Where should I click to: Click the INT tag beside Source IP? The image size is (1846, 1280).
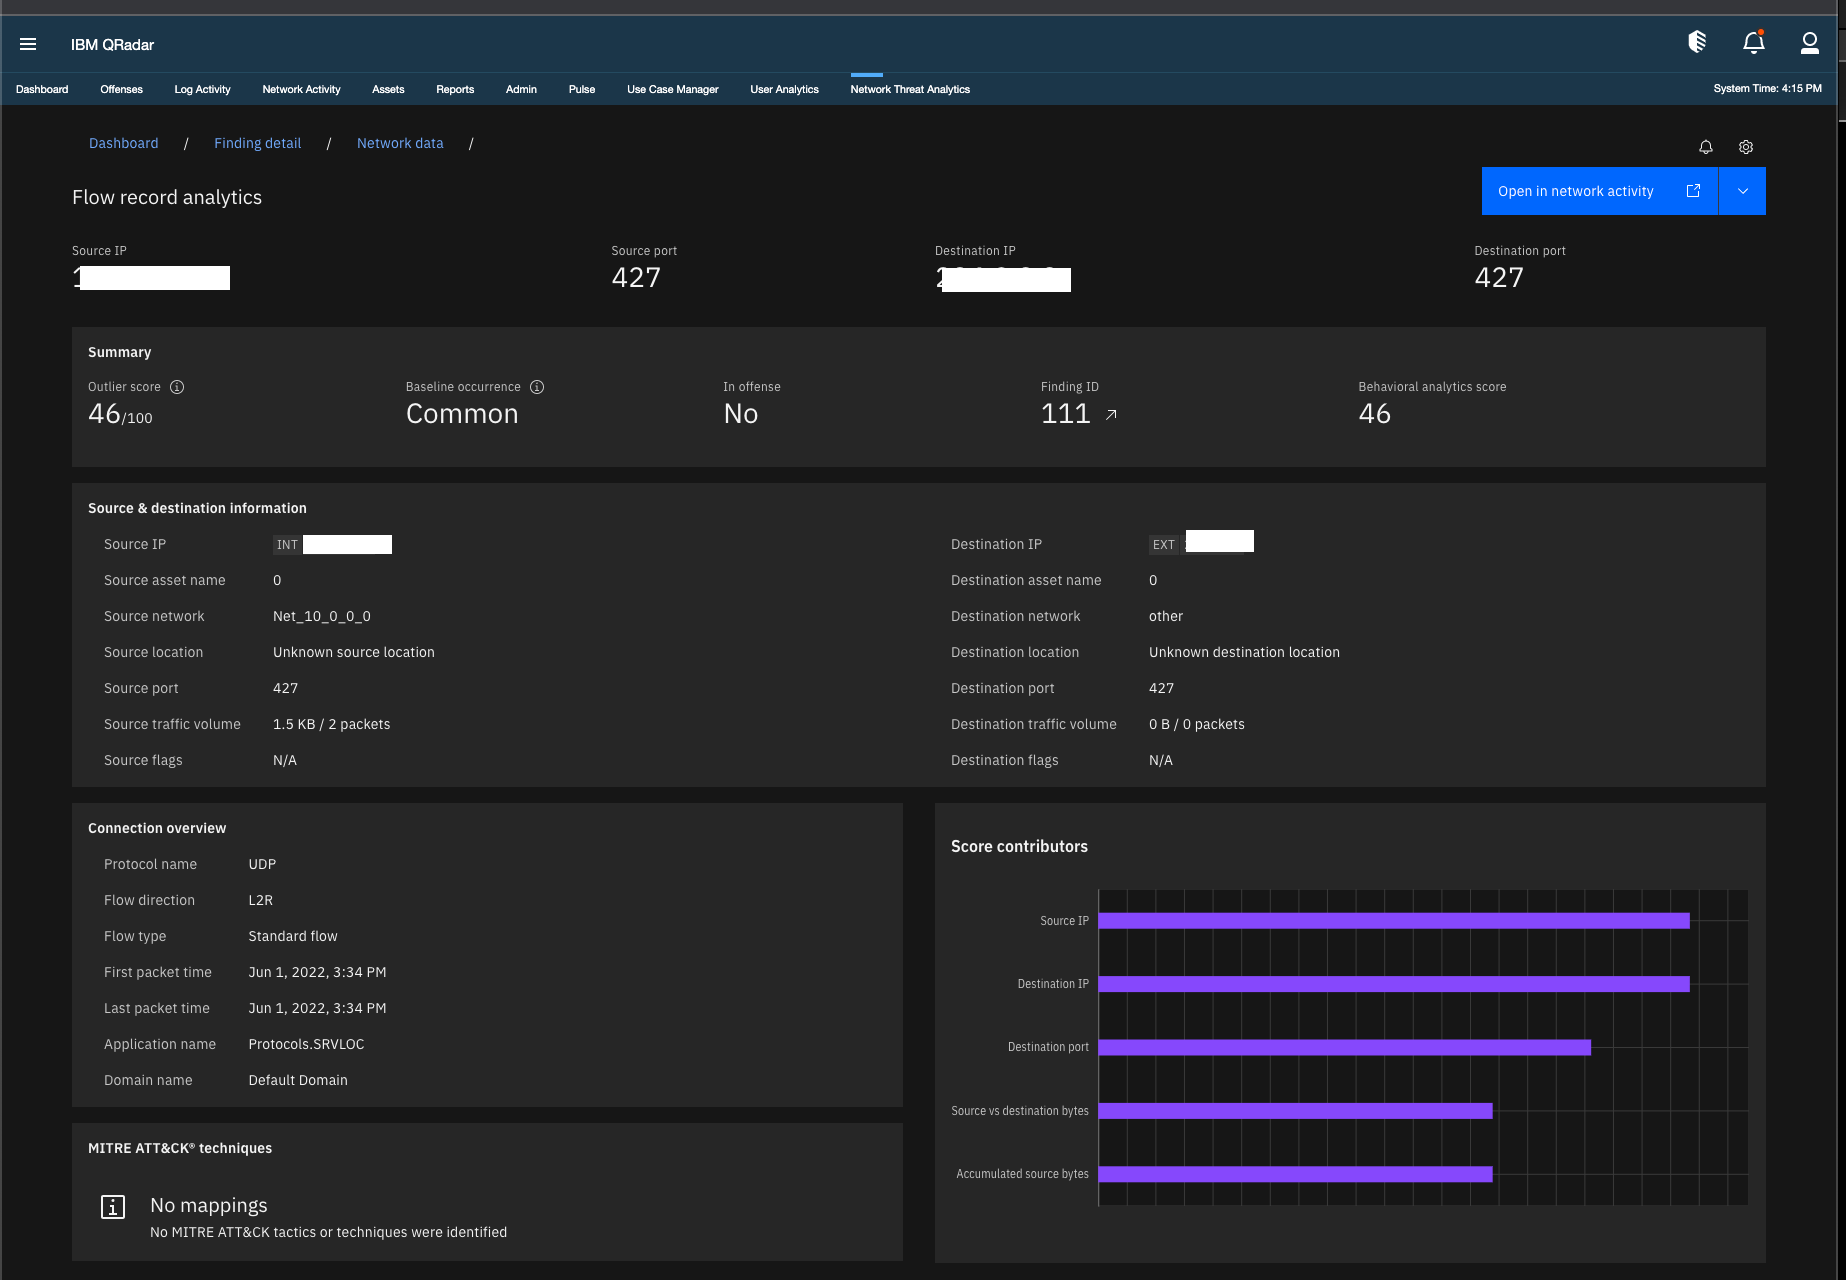287,545
